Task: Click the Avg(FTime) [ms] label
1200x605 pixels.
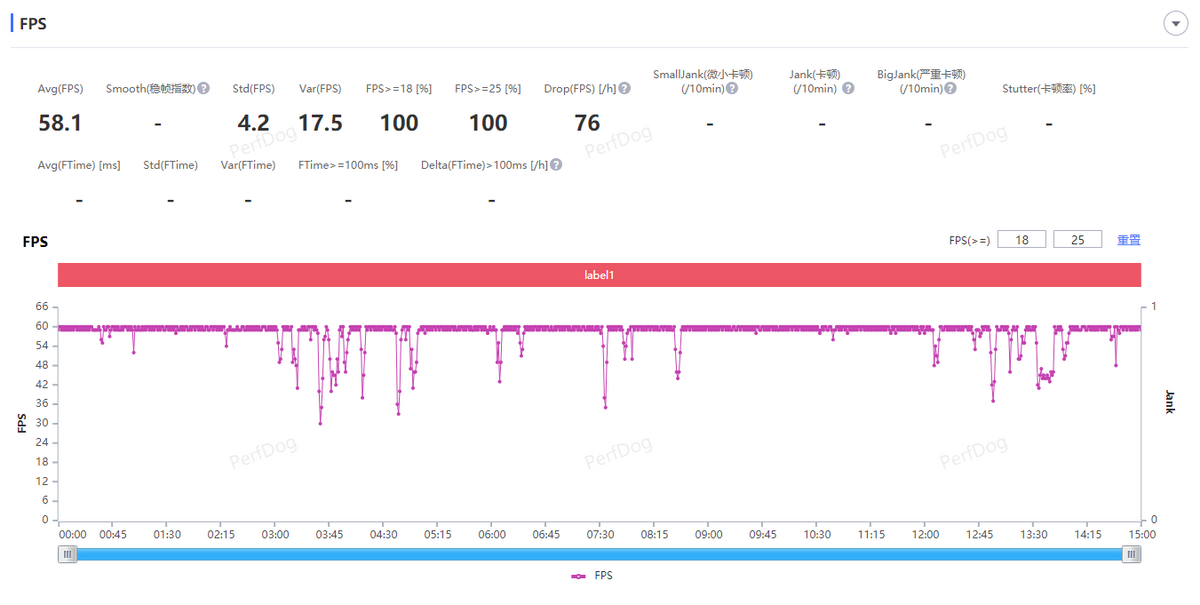Action: (79, 165)
